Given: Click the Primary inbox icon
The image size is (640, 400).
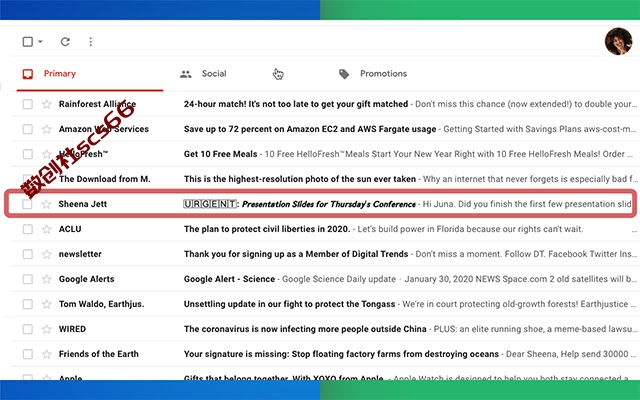Looking at the screenshot, I should click(28, 74).
